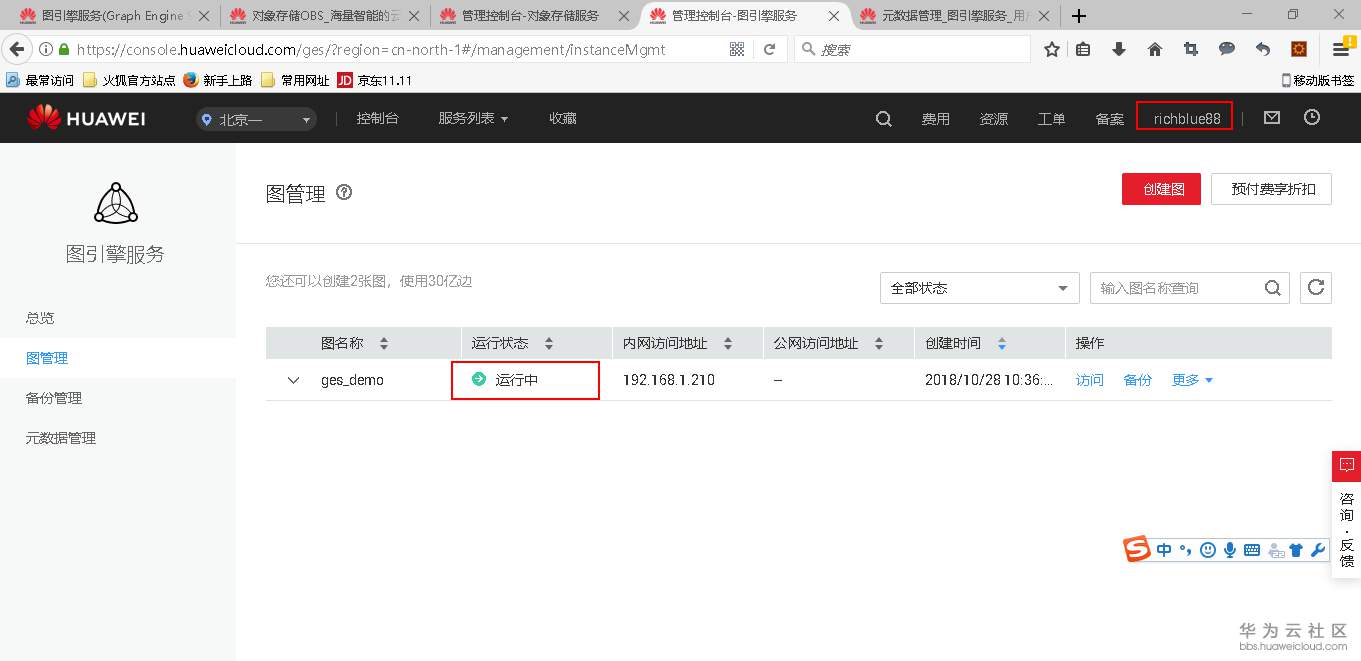This screenshot has height=661, width=1361.
Task: Click the 预付费享折扣 button
Action: [x=1271, y=188]
